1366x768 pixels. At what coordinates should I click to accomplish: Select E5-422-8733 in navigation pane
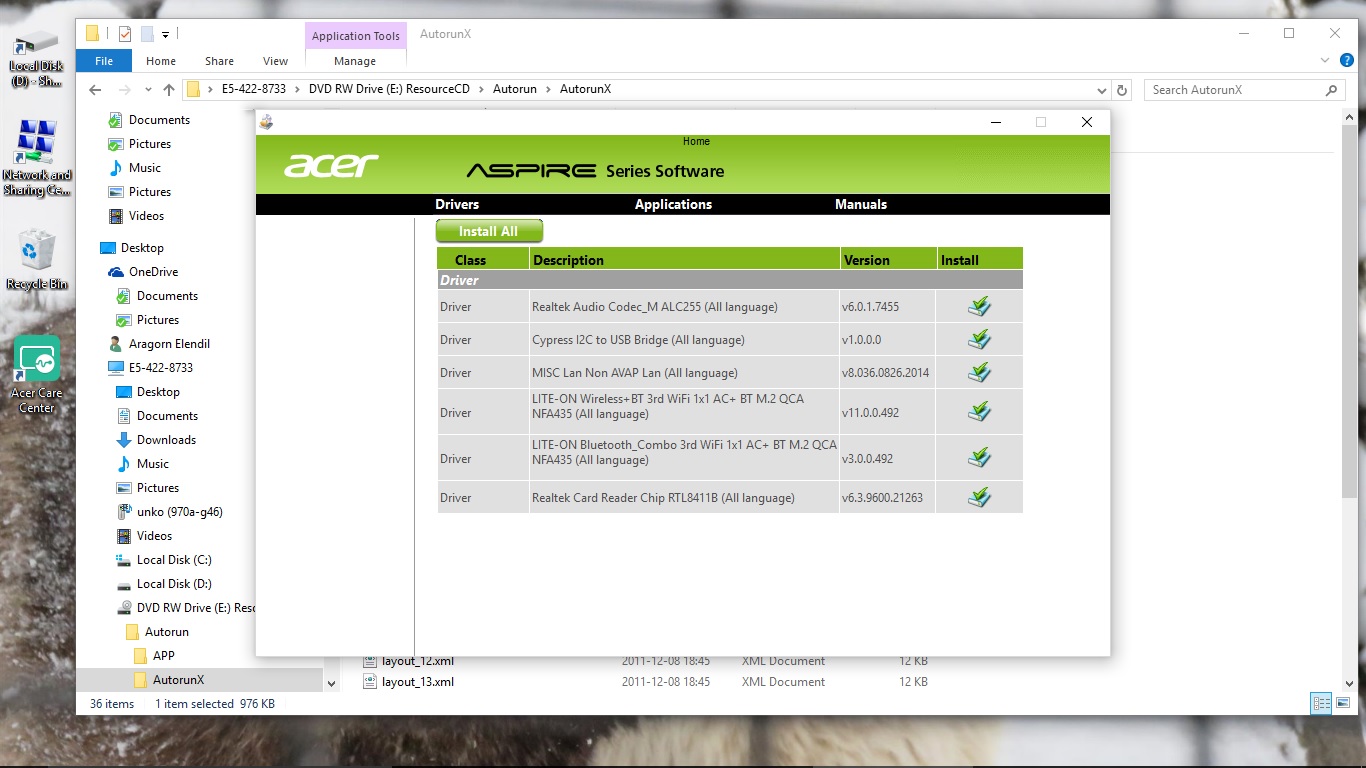coord(160,368)
